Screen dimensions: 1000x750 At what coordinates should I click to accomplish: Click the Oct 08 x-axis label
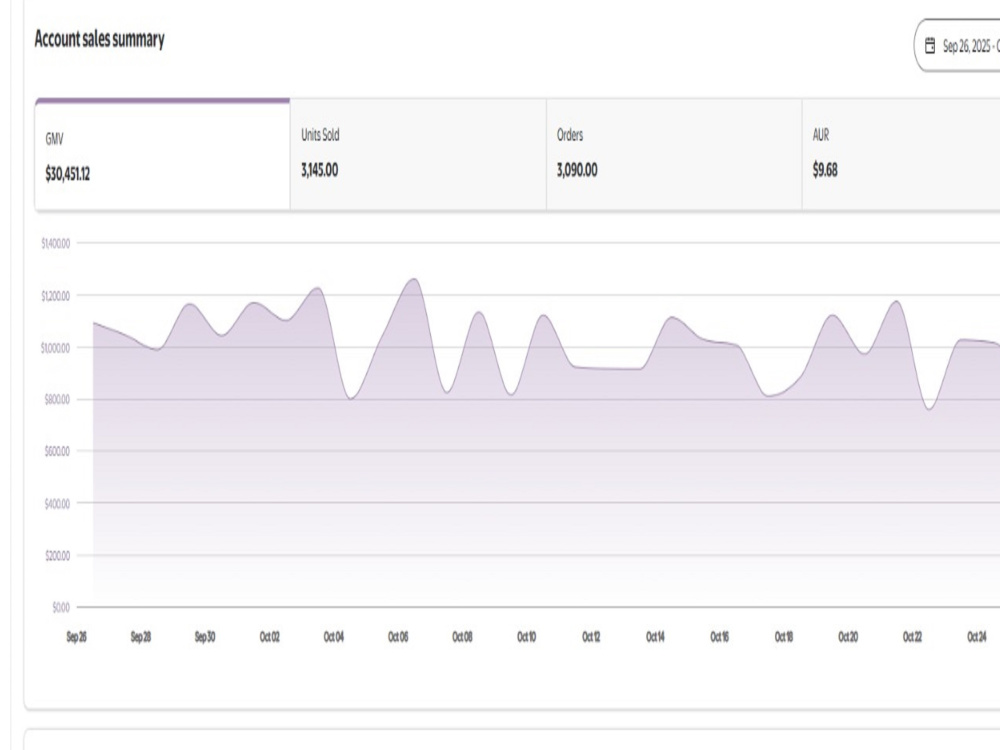click(x=462, y=636)
